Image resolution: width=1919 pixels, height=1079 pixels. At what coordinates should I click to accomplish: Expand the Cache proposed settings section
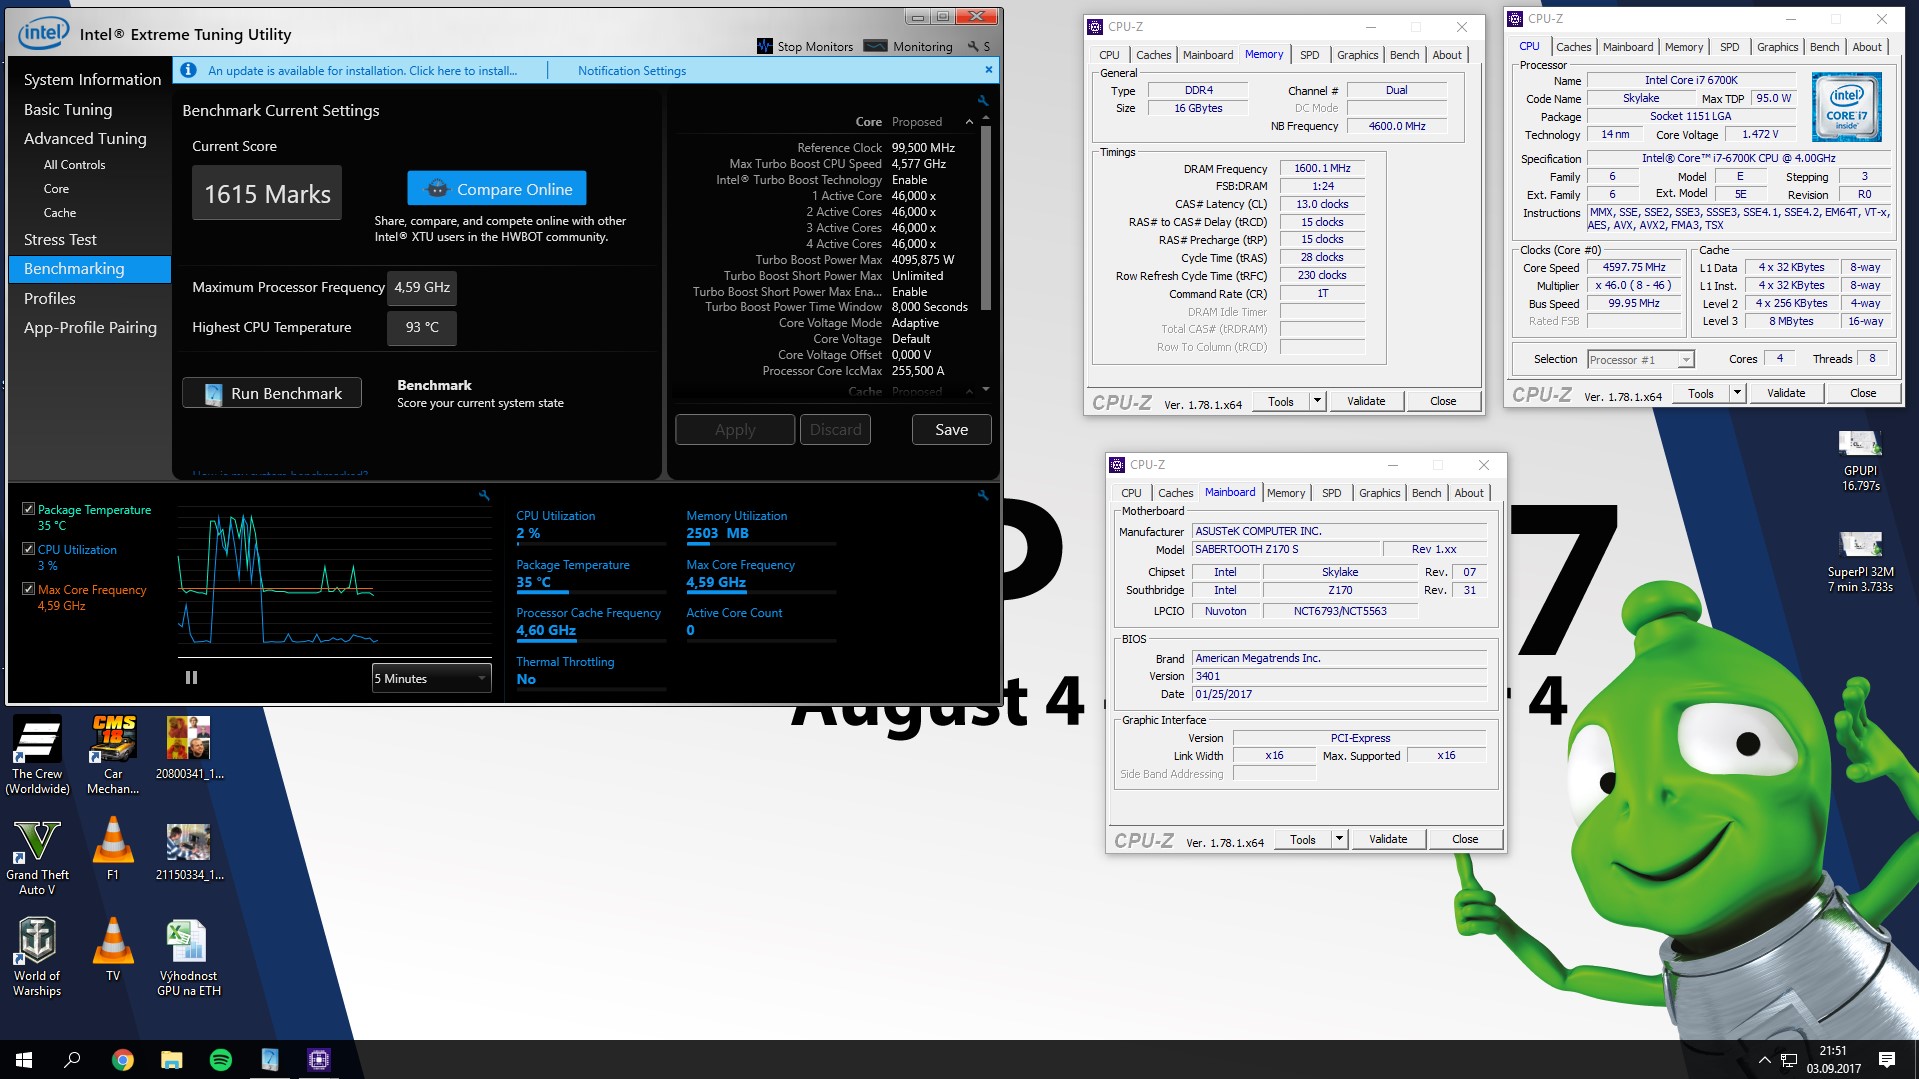coord(968,391)
